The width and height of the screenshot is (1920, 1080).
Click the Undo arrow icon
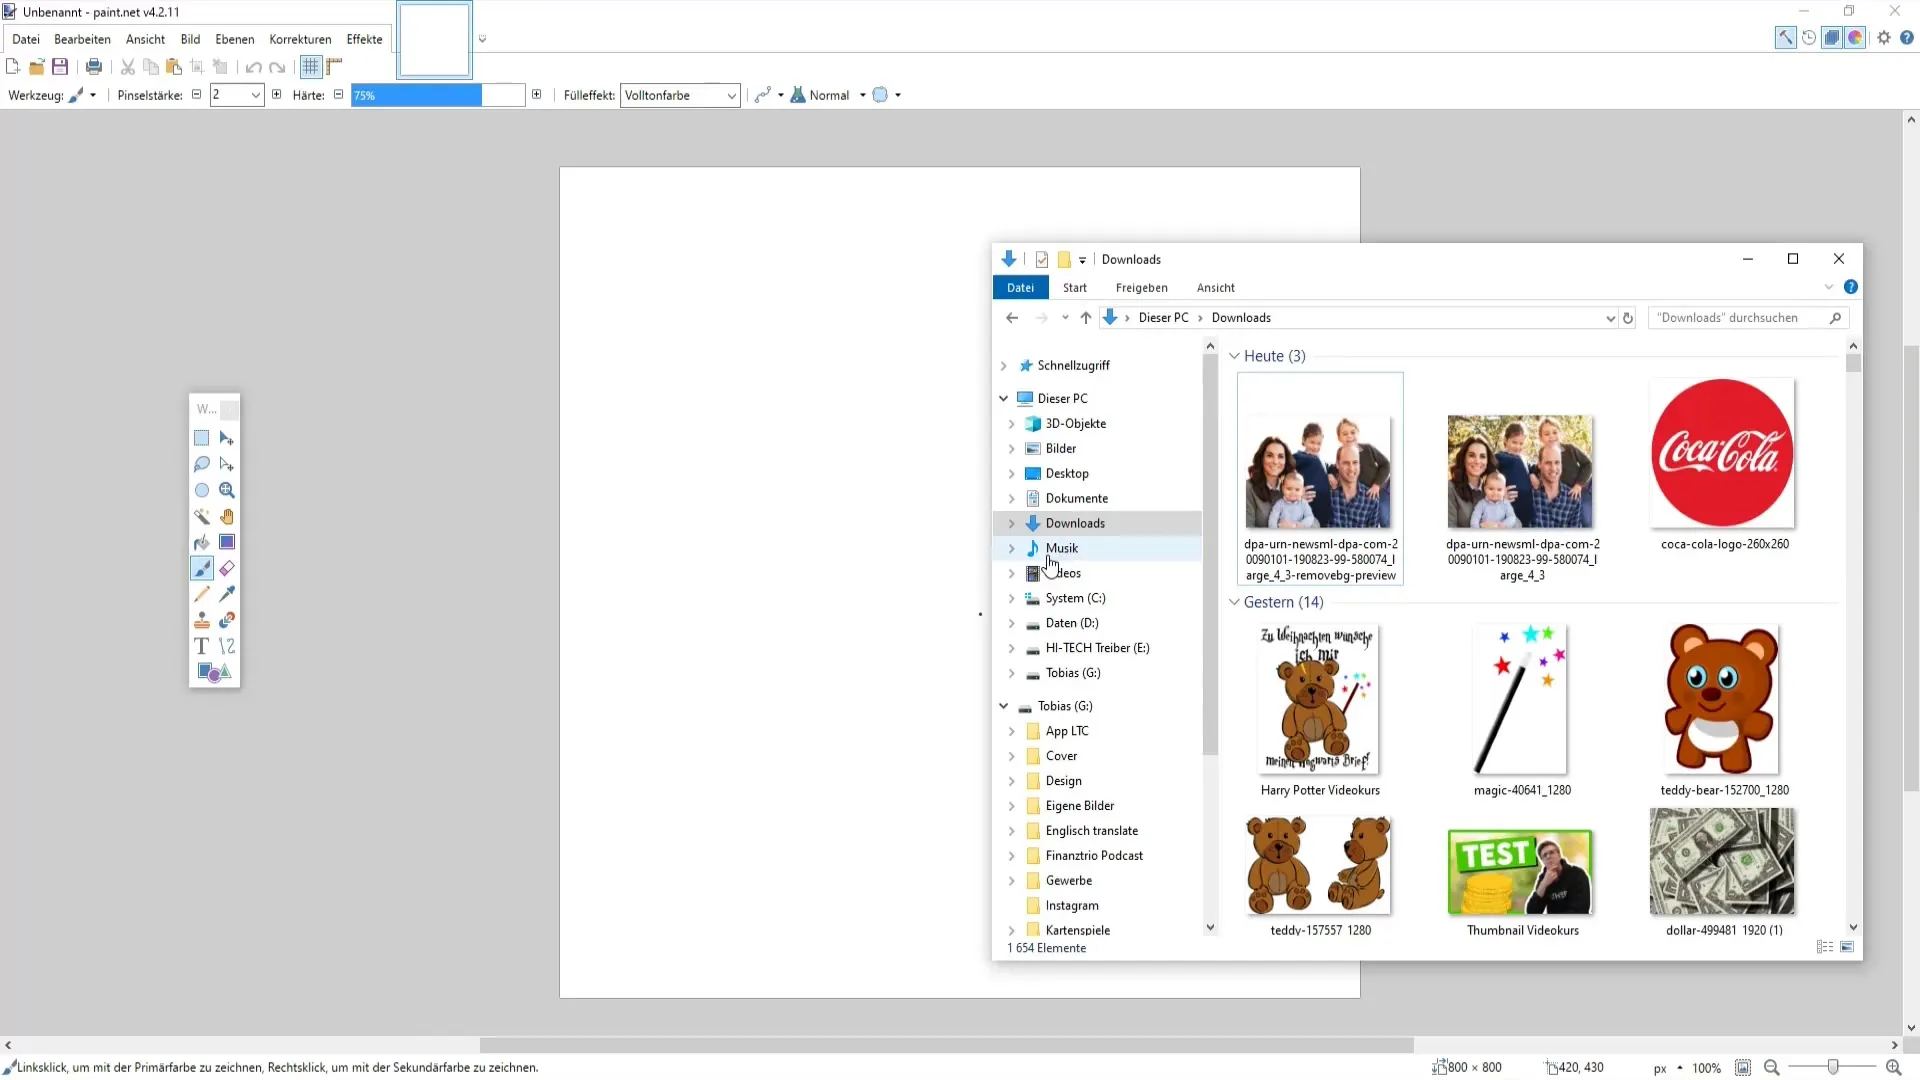pos(253,67)
